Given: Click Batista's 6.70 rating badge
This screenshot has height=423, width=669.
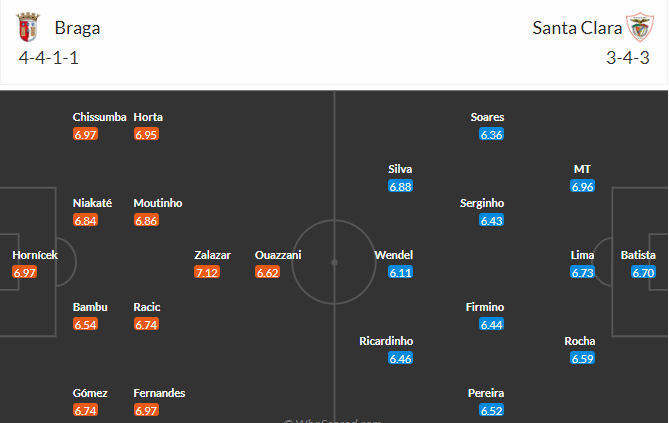Looking at the screenshot, I should coord(643,272).
